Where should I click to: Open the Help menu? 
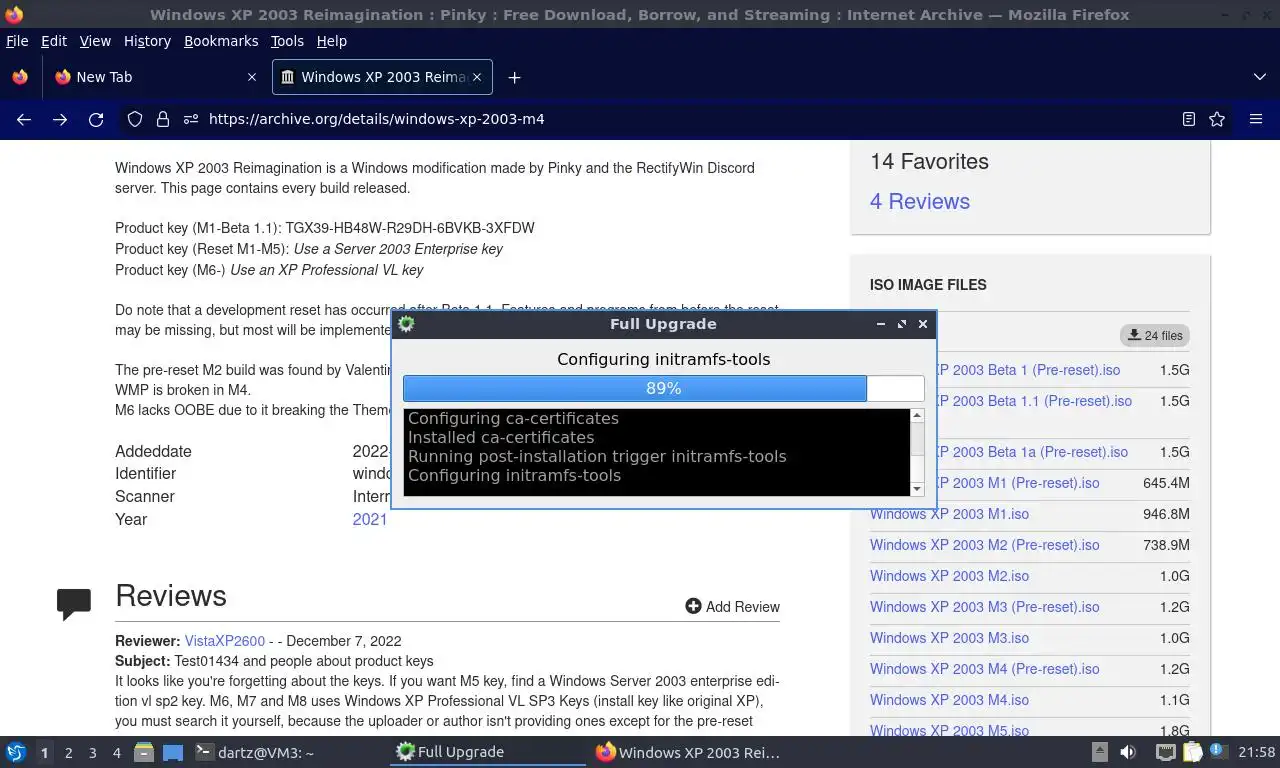(331, 41)
